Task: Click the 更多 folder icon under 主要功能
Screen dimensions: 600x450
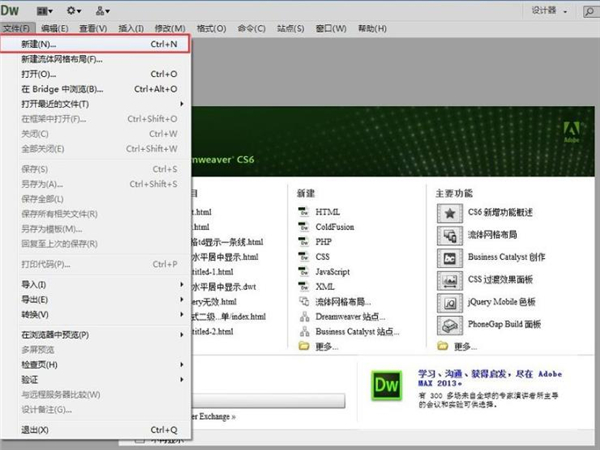Action: click(442, 346)
